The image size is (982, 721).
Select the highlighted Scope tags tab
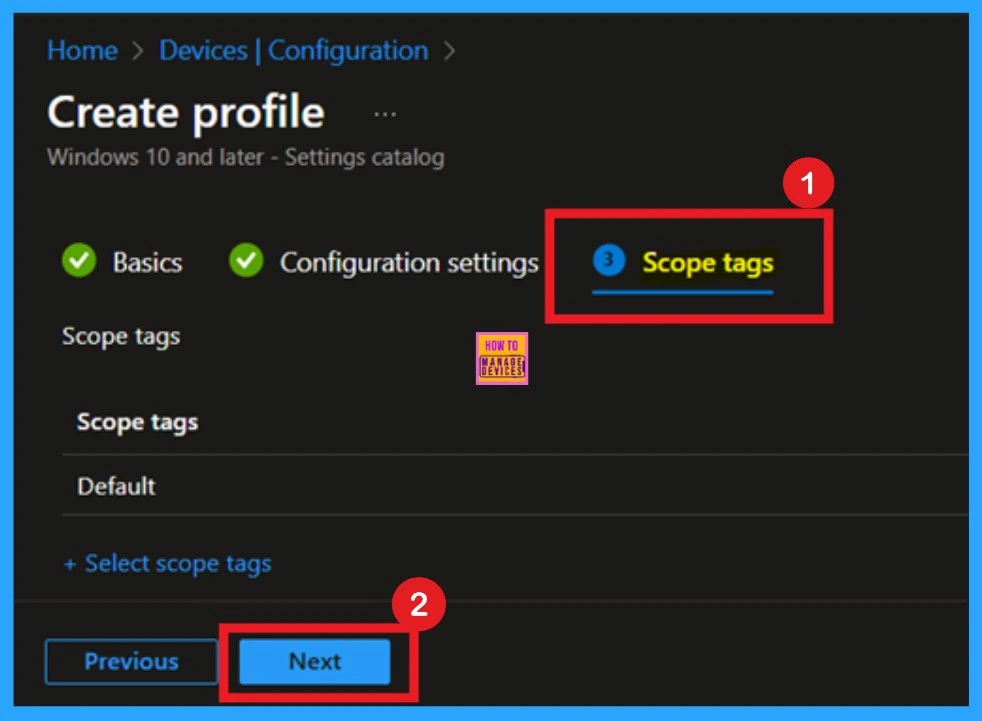pyautogui.click(x=707, y=263)
